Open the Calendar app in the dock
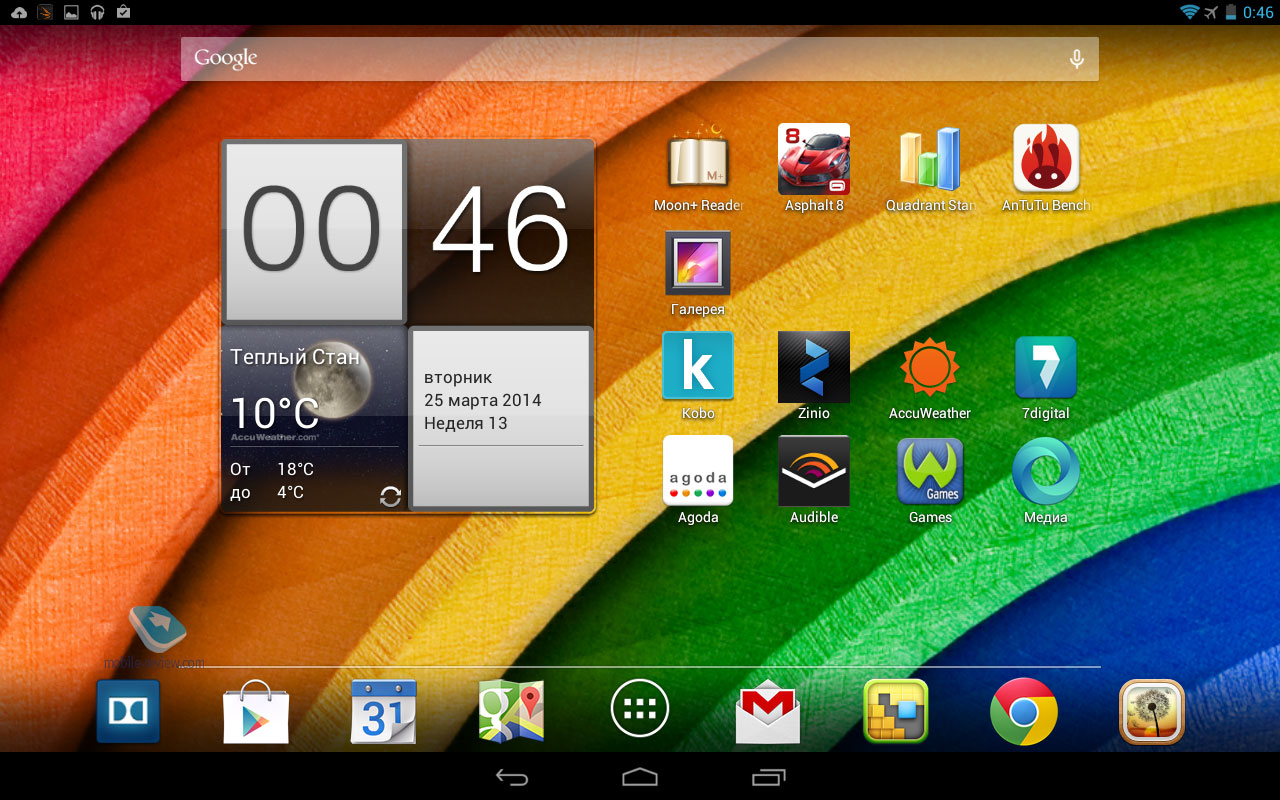Screen dimensions: 1280x800 point(384,711)
